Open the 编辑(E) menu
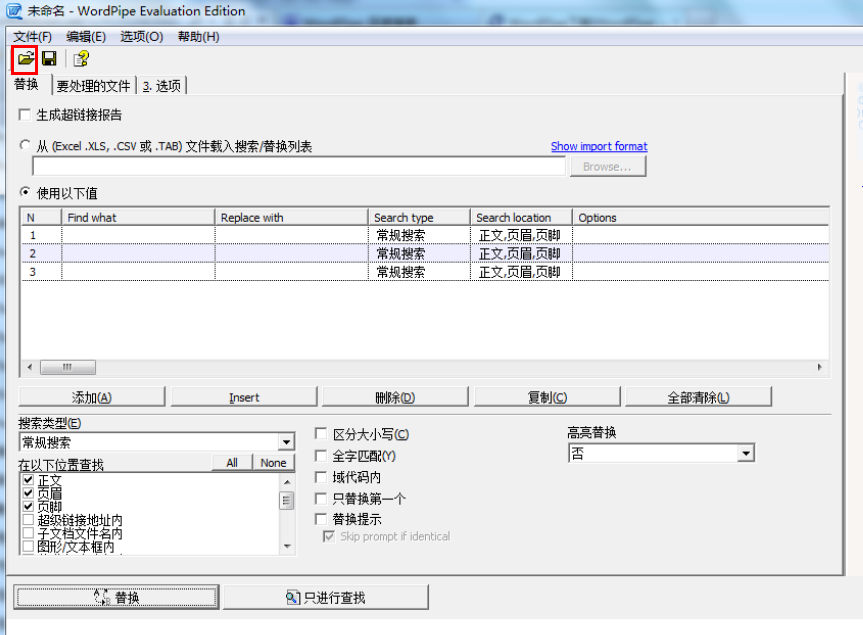 (86, 37)
